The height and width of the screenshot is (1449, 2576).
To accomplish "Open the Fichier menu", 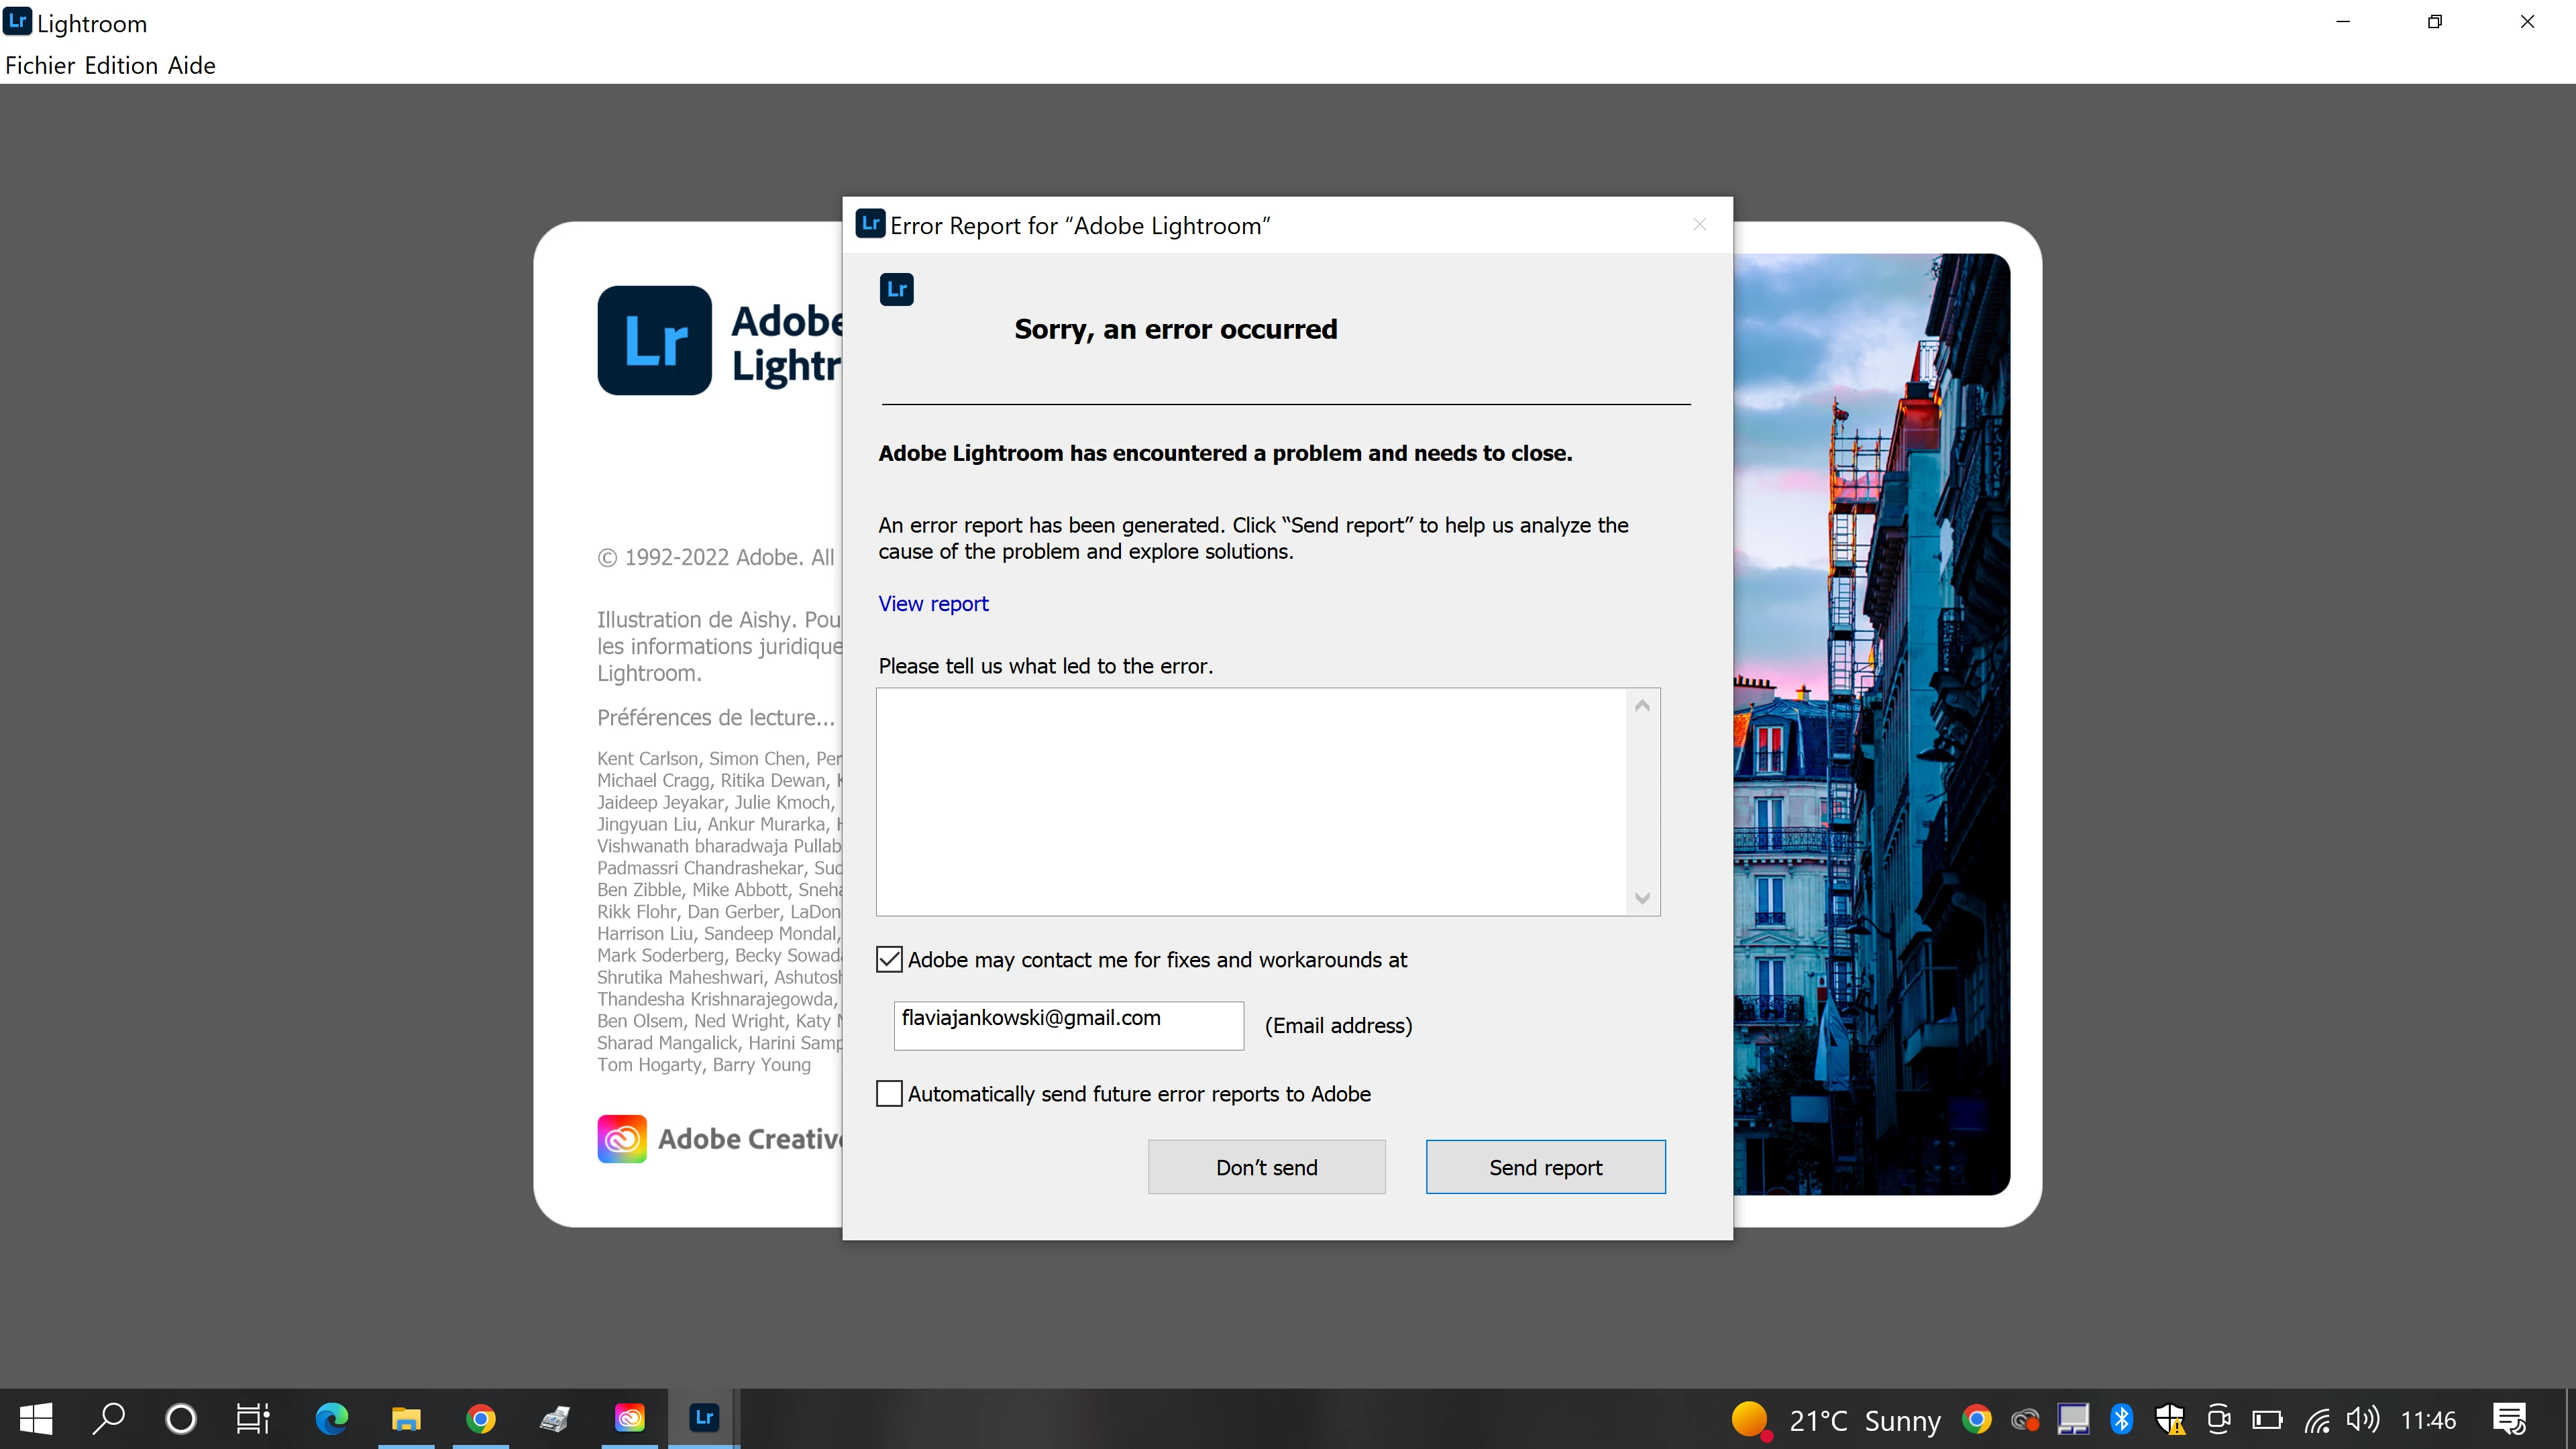I will [x=40, y=65].
